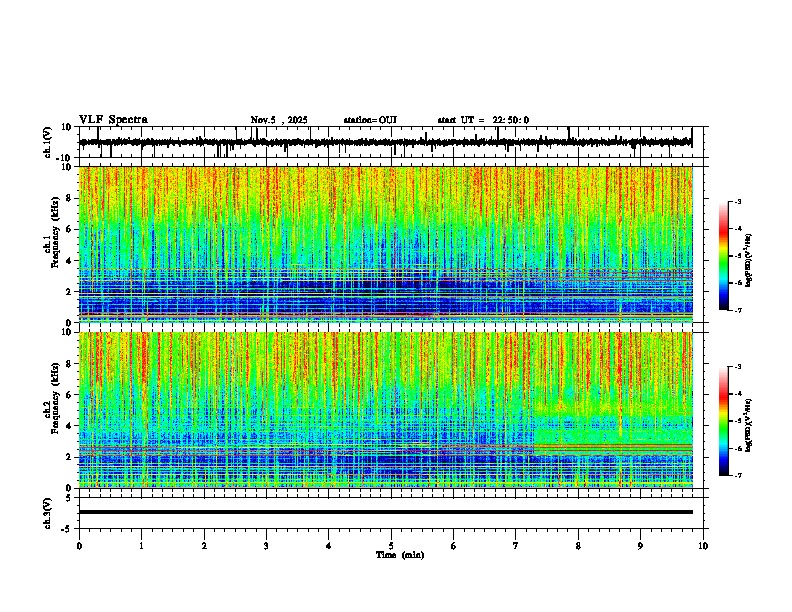Click the ch.2 colorbar log(PSD) label

749,426
